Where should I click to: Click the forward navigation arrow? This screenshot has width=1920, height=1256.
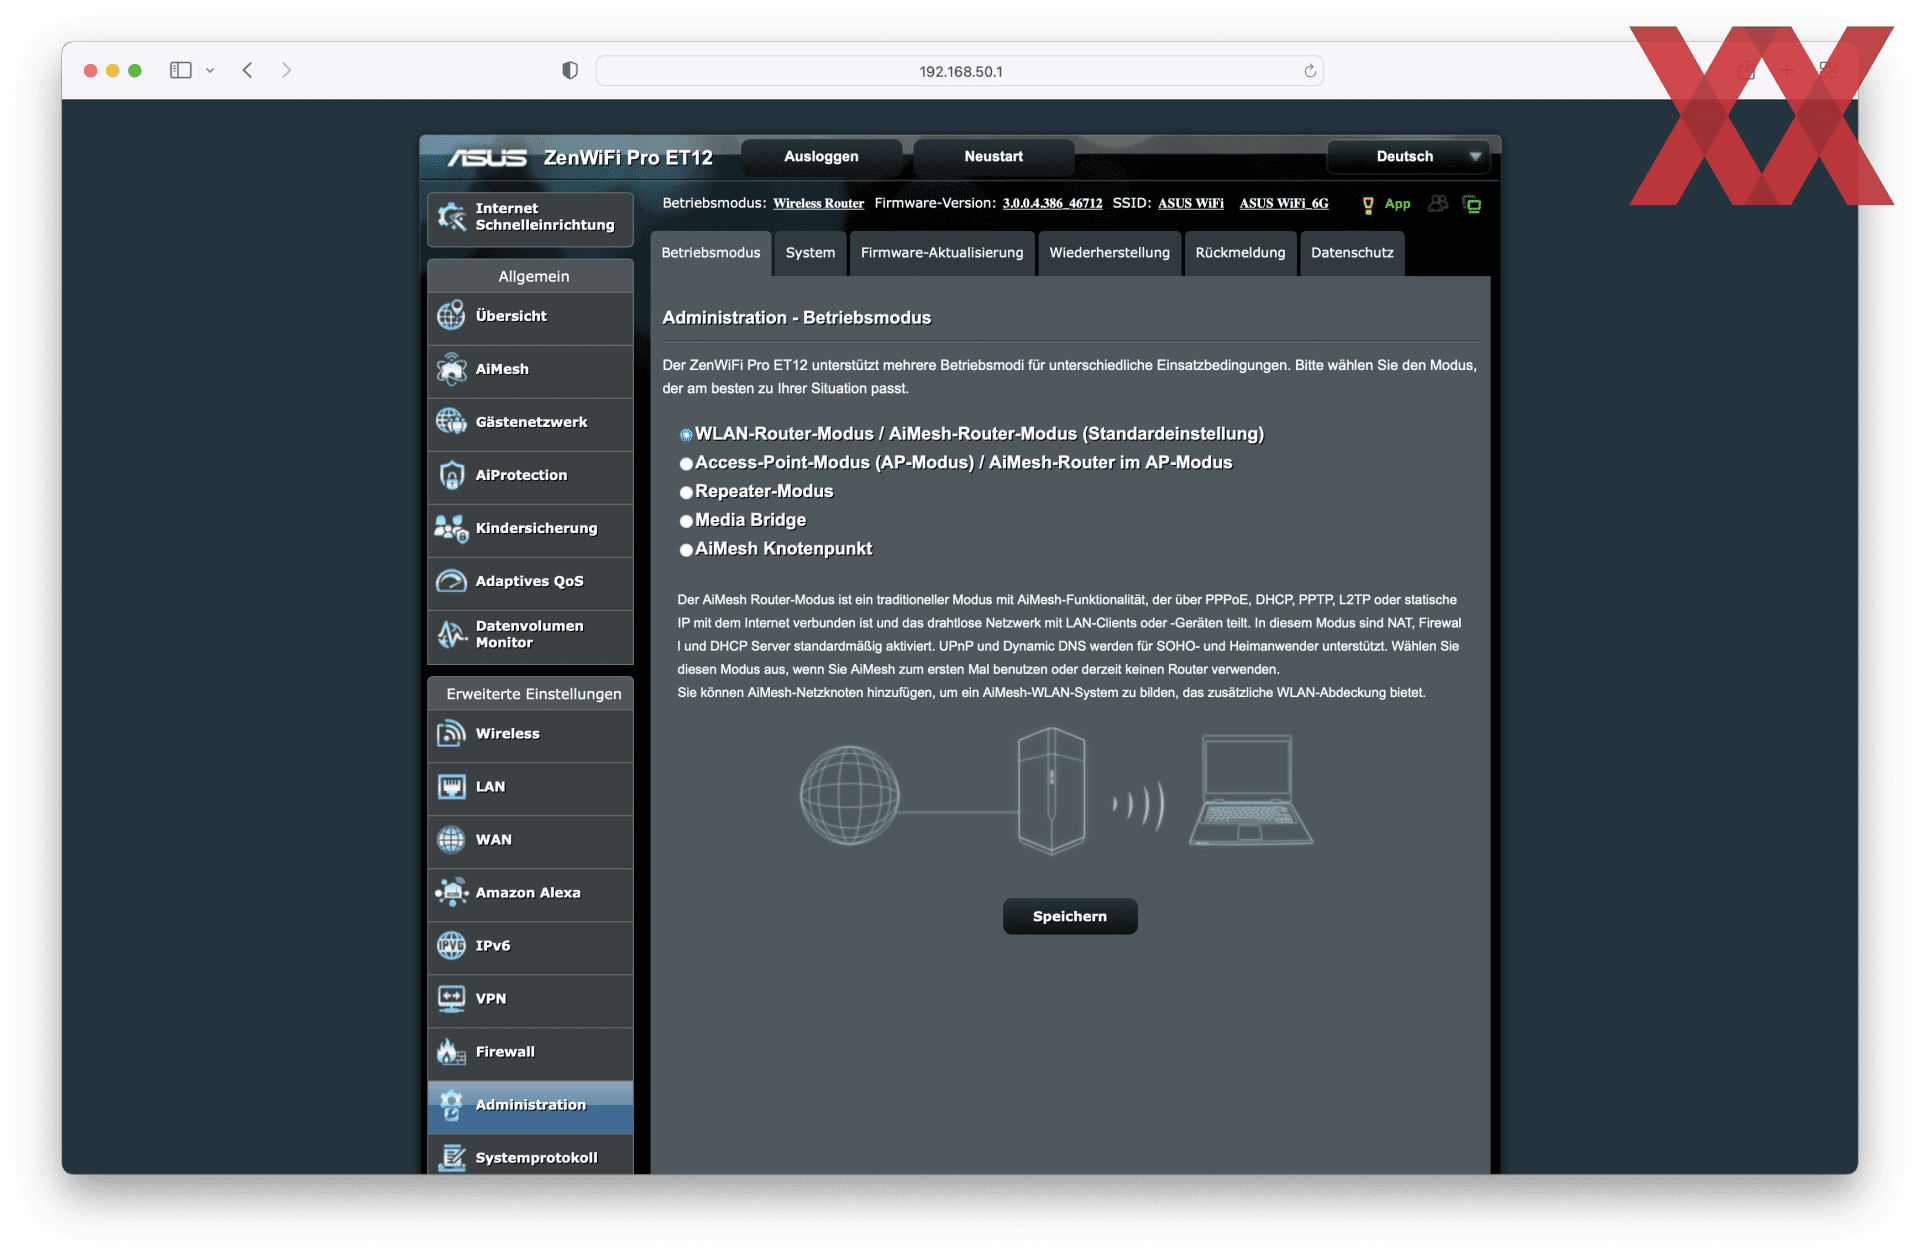pyautogui.click(x=286, y=70)
